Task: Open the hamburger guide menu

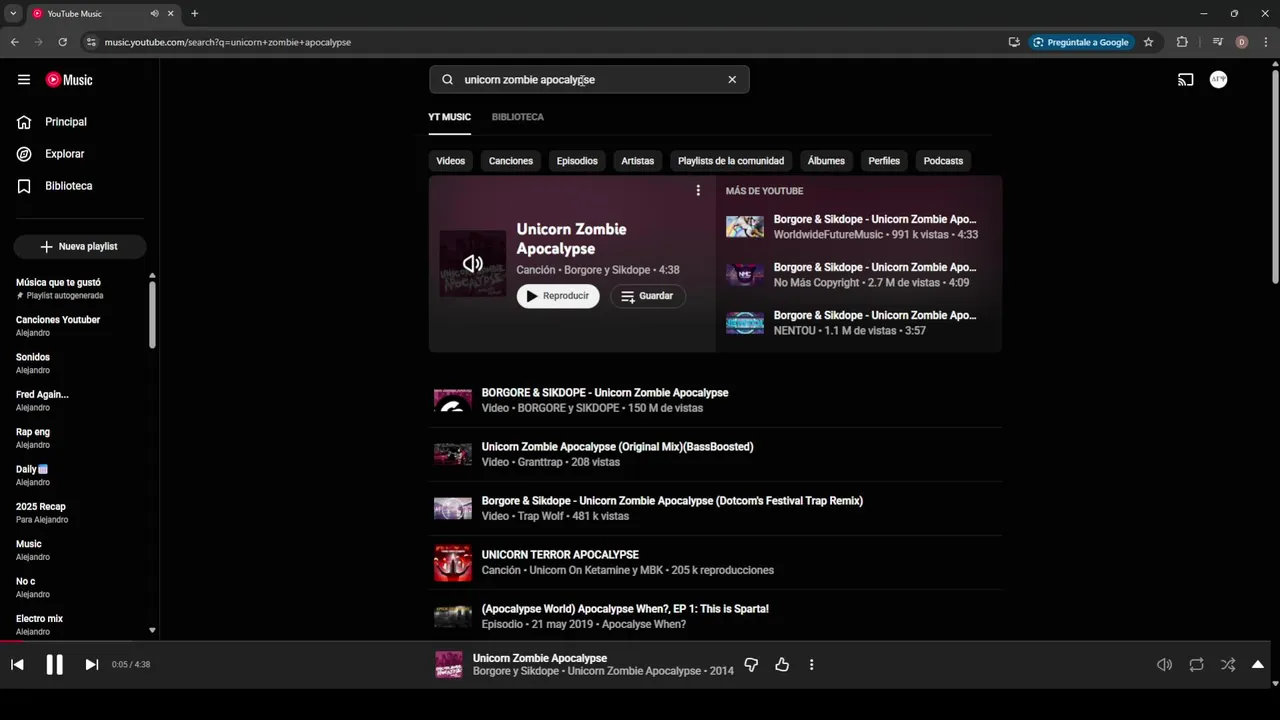Action: 24,80
